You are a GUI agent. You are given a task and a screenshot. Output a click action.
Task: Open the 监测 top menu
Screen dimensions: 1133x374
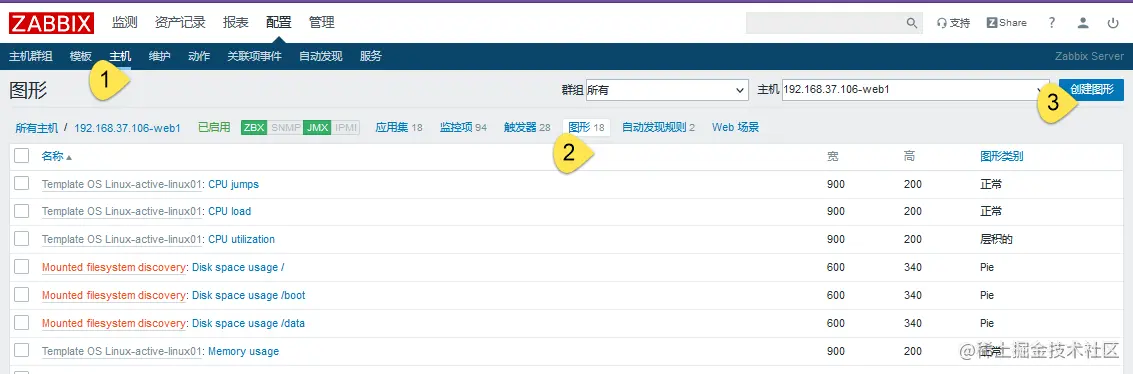124,22
